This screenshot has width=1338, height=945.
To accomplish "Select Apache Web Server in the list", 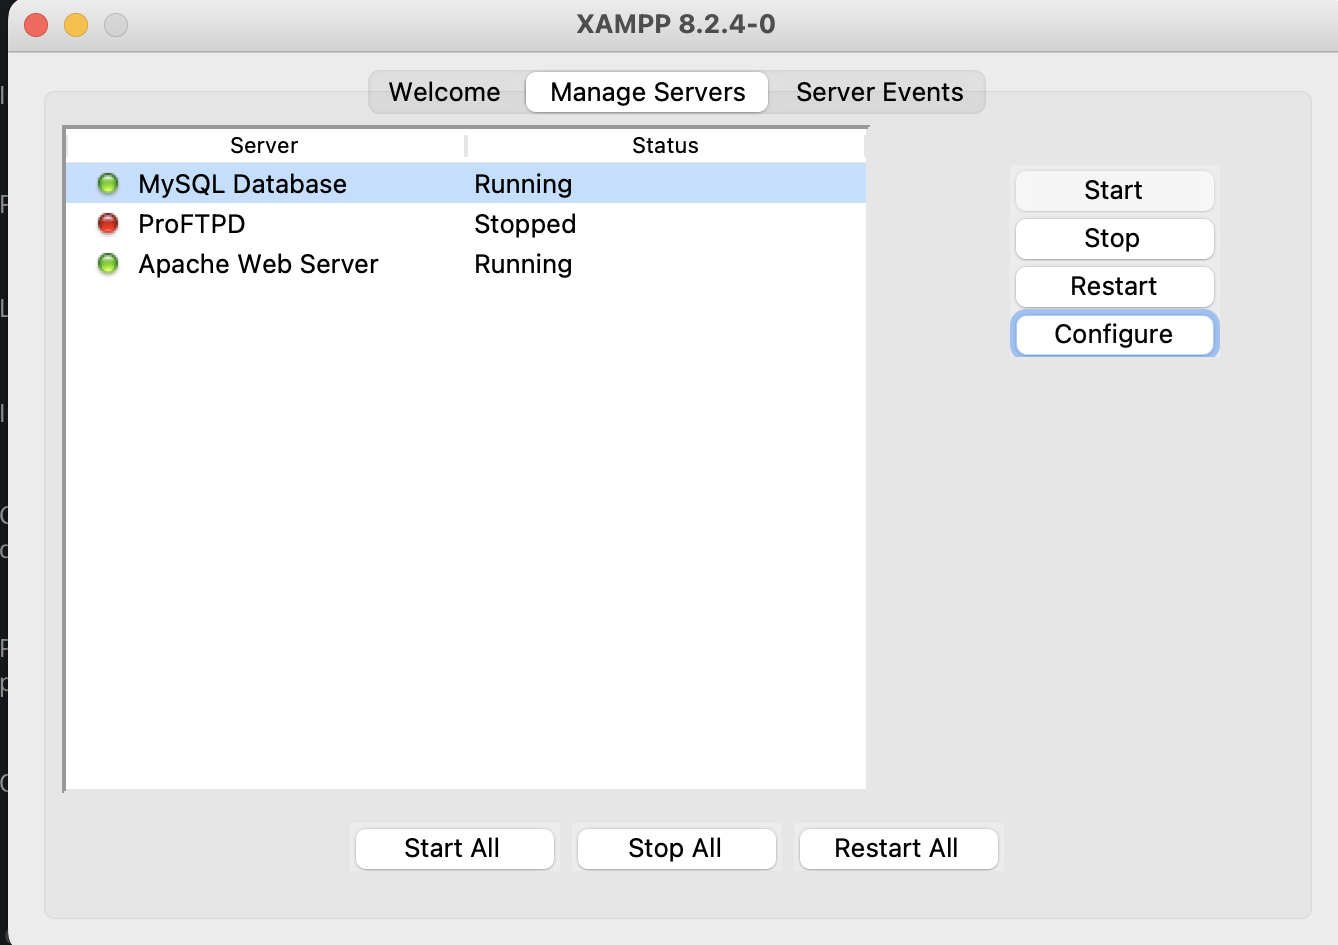I will click(x=466, y=264).
